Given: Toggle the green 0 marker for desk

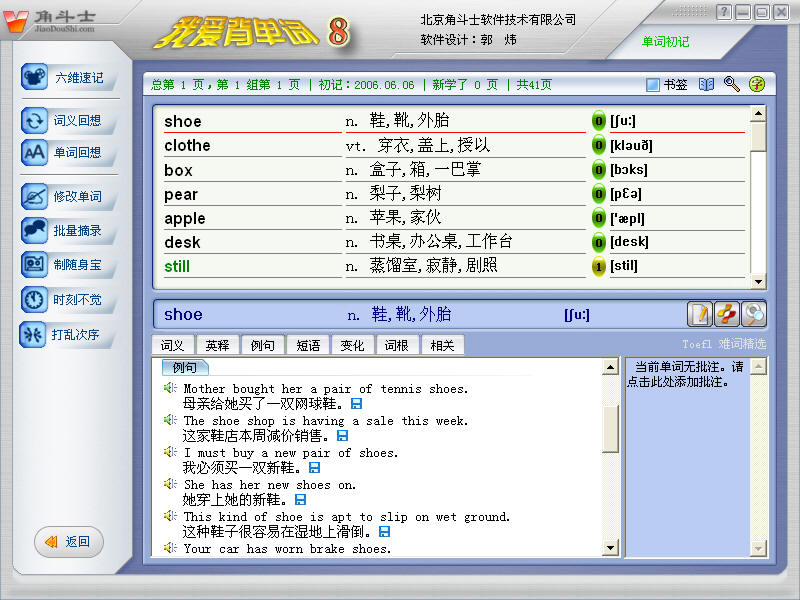Looking at the screenshot, I should [x=598, y=242].
